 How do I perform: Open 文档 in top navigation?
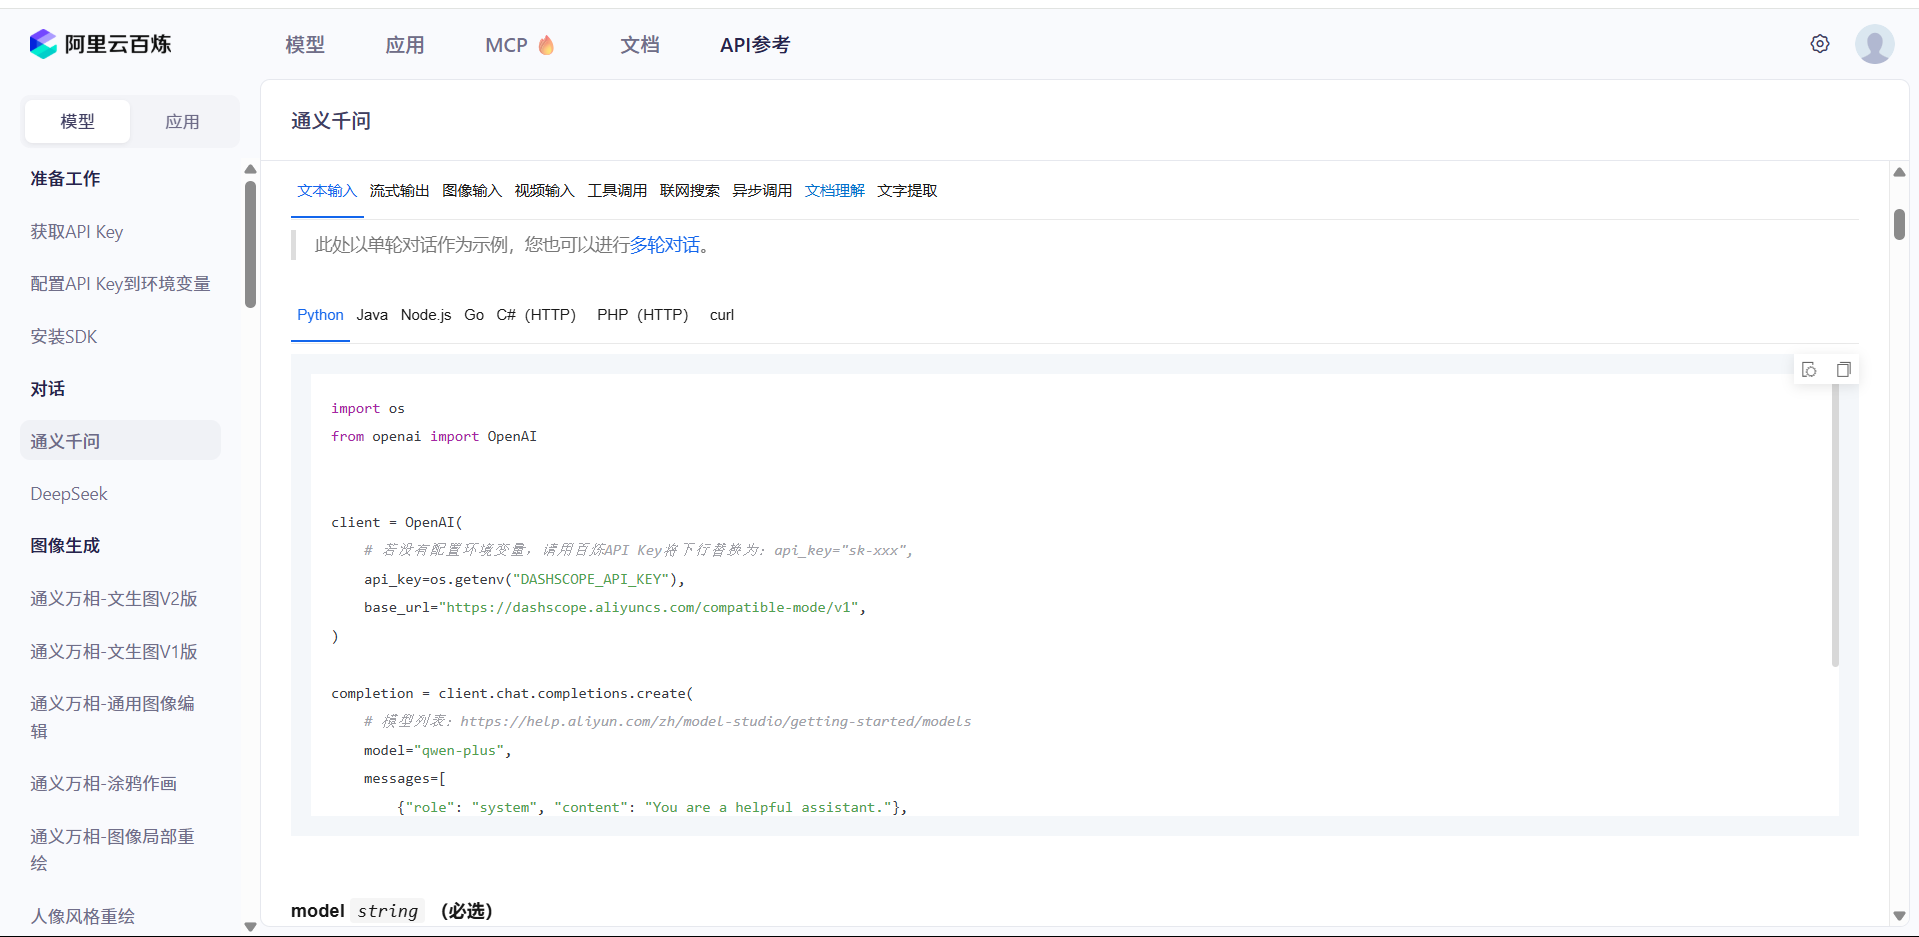pos(640,45)
